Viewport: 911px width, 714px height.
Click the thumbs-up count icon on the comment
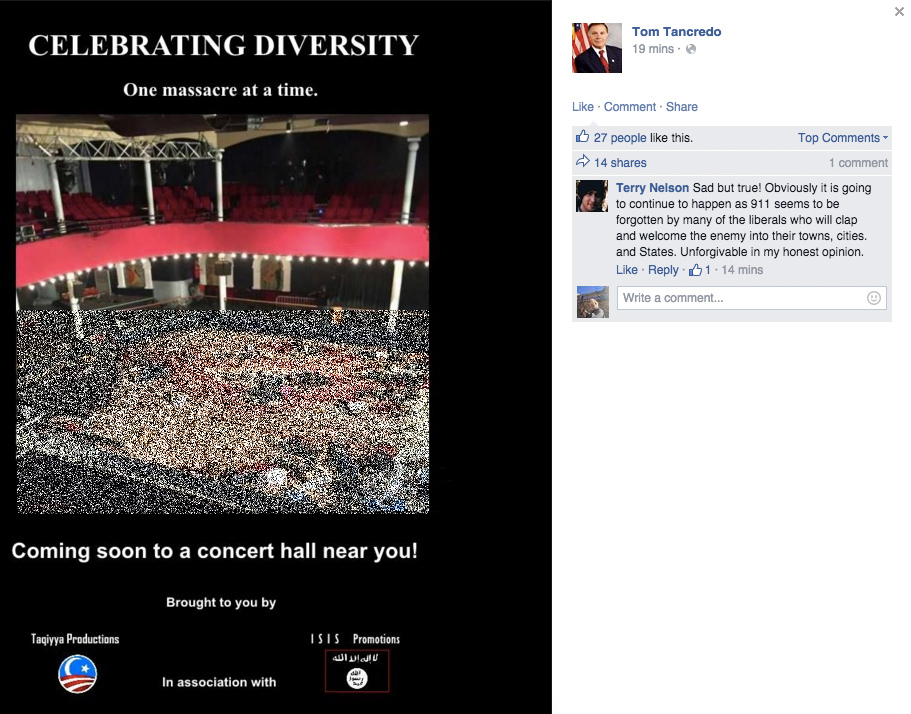click(696, 270)
